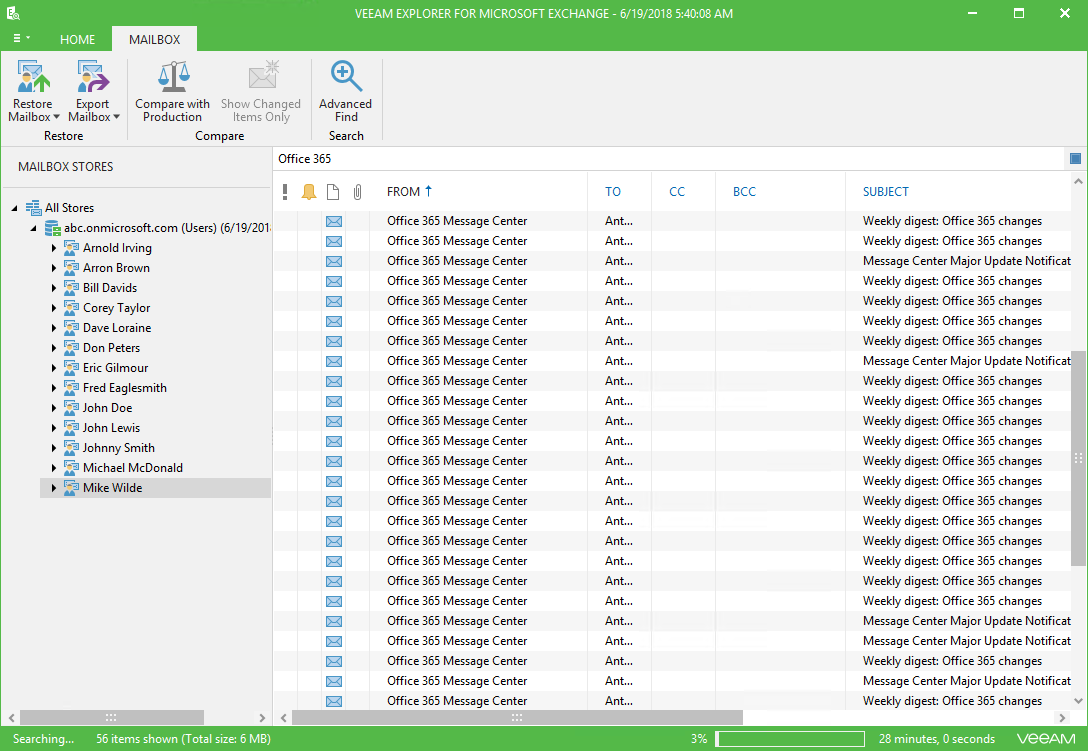Collapse the All Stores tree node

point(15,208)
